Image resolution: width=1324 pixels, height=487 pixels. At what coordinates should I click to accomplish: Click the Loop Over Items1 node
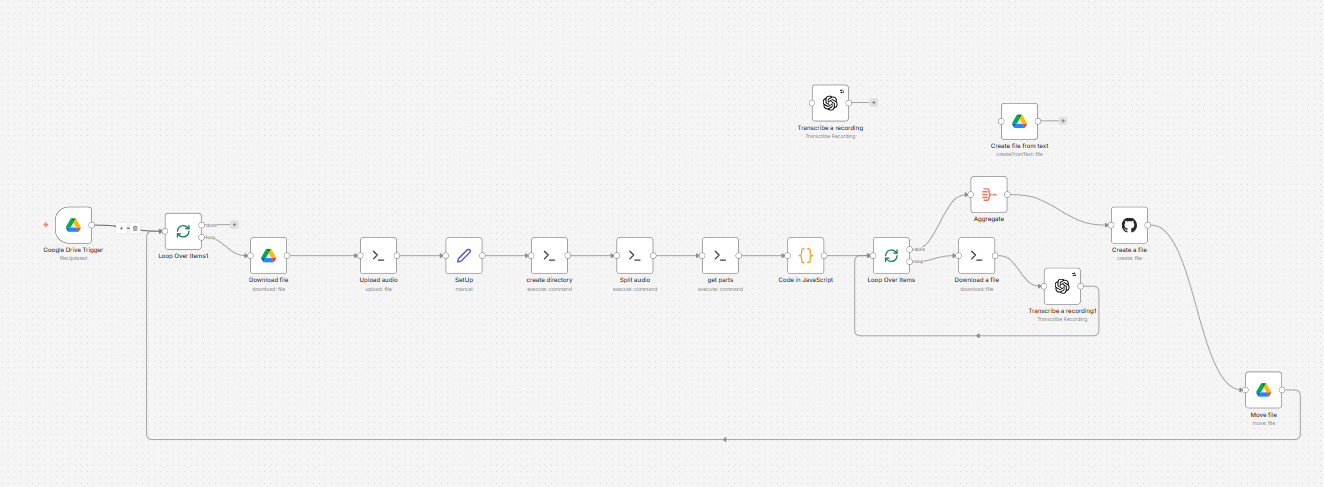click(x=183, y=231)
